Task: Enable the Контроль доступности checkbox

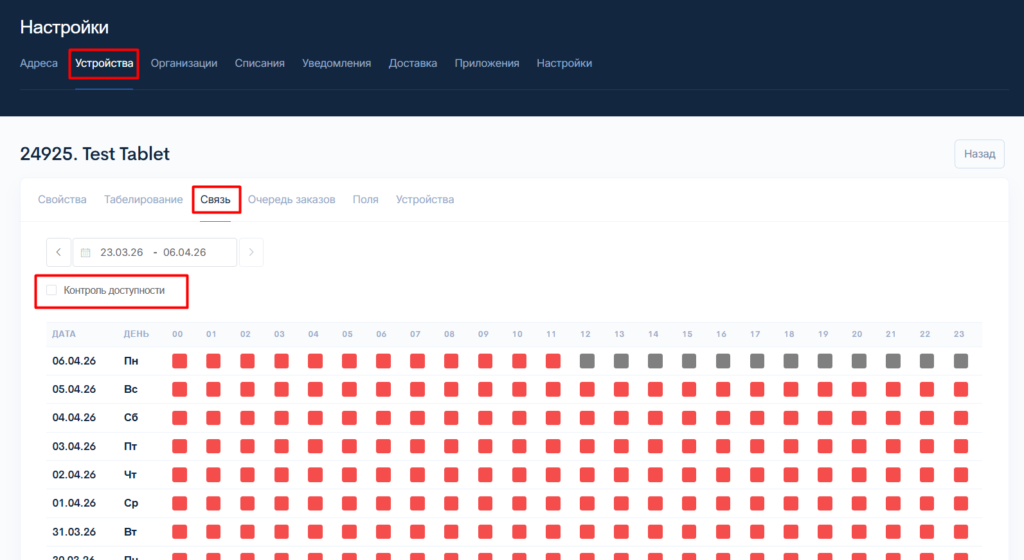Action: [52, 290]
